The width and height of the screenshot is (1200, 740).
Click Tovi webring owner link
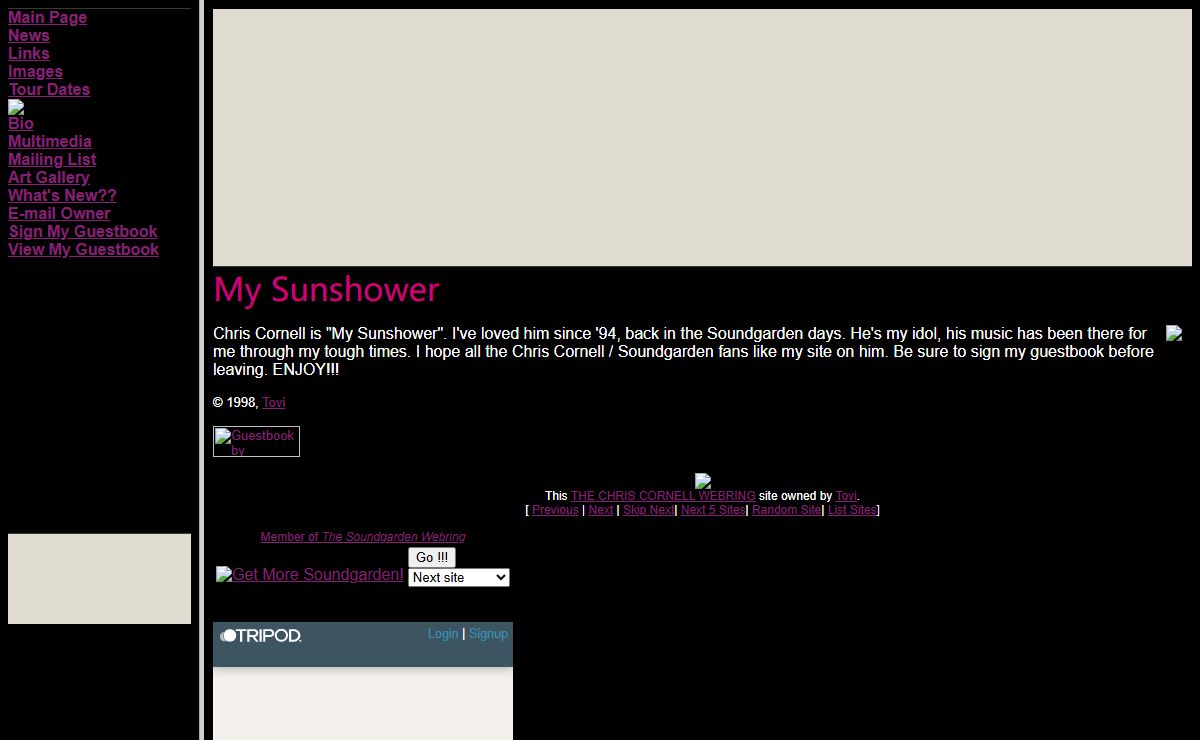[846, 496]
